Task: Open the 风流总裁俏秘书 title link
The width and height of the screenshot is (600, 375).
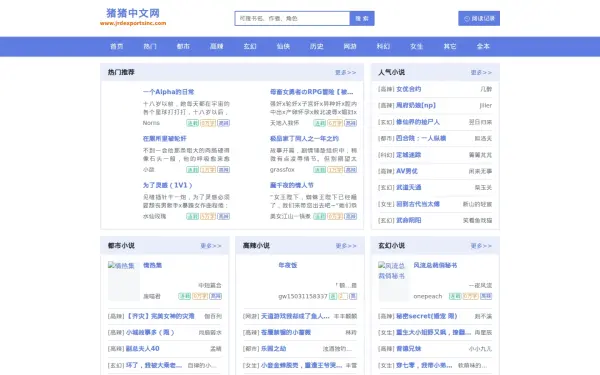Action: [x=435, y=265]
